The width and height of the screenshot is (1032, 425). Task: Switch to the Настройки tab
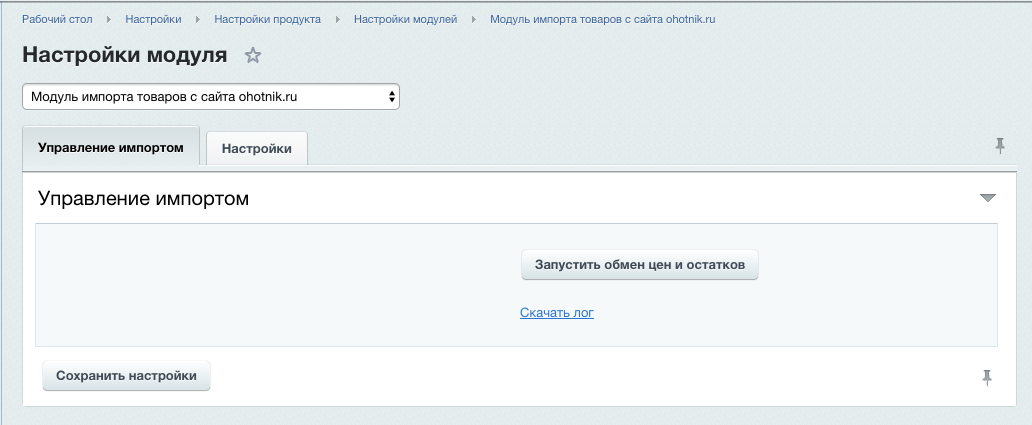point(257,149)
